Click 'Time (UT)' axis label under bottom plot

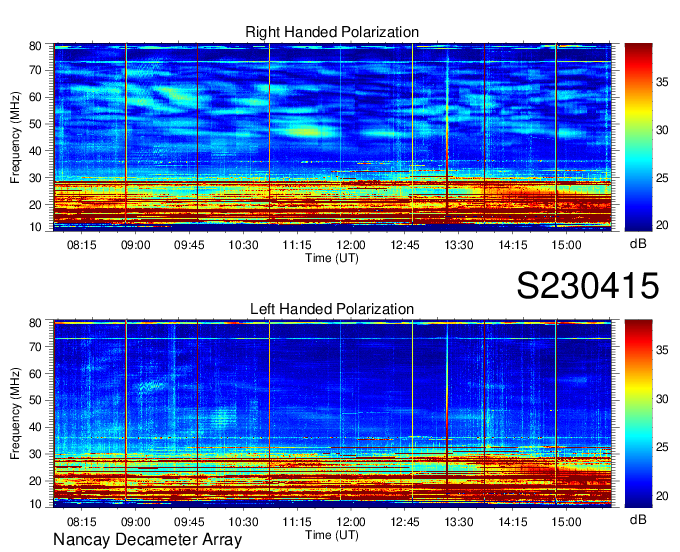pos(332,535)
